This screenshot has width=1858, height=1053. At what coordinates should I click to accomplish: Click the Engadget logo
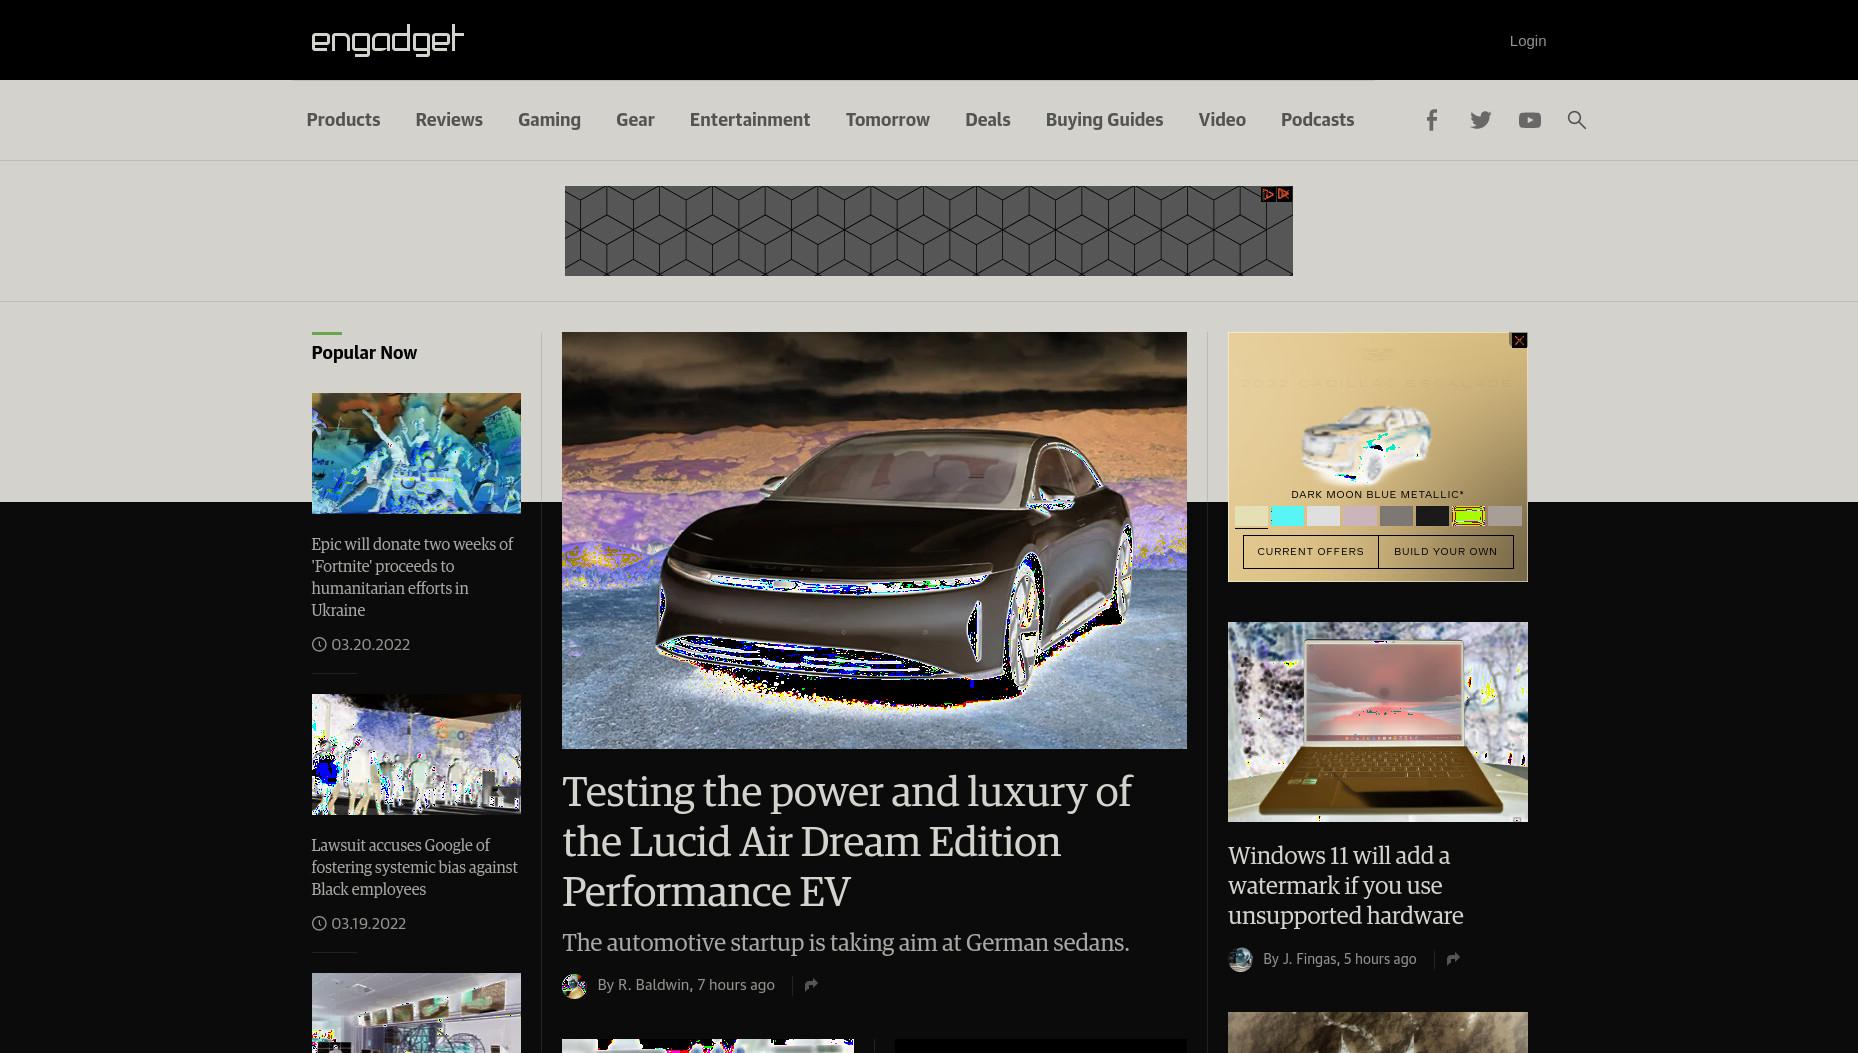[388, 40]
